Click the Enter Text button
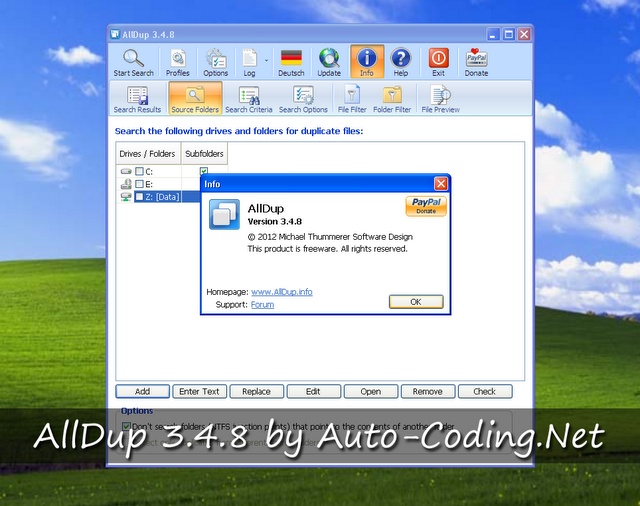 click(199, 391)
